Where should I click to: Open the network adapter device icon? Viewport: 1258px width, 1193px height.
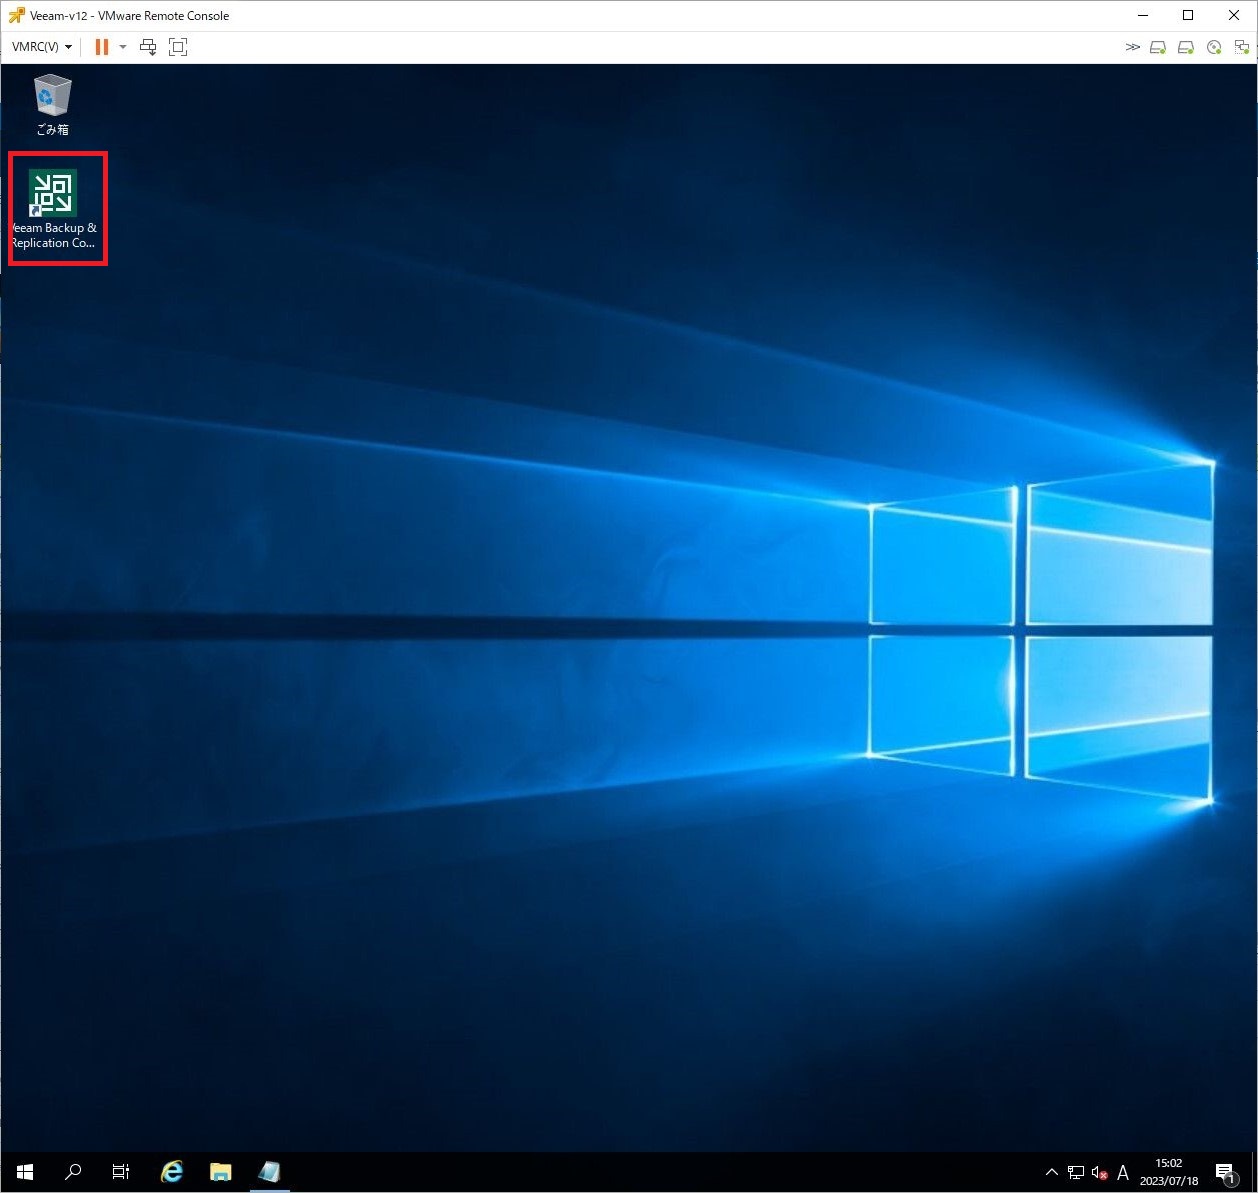(1242, 47)
